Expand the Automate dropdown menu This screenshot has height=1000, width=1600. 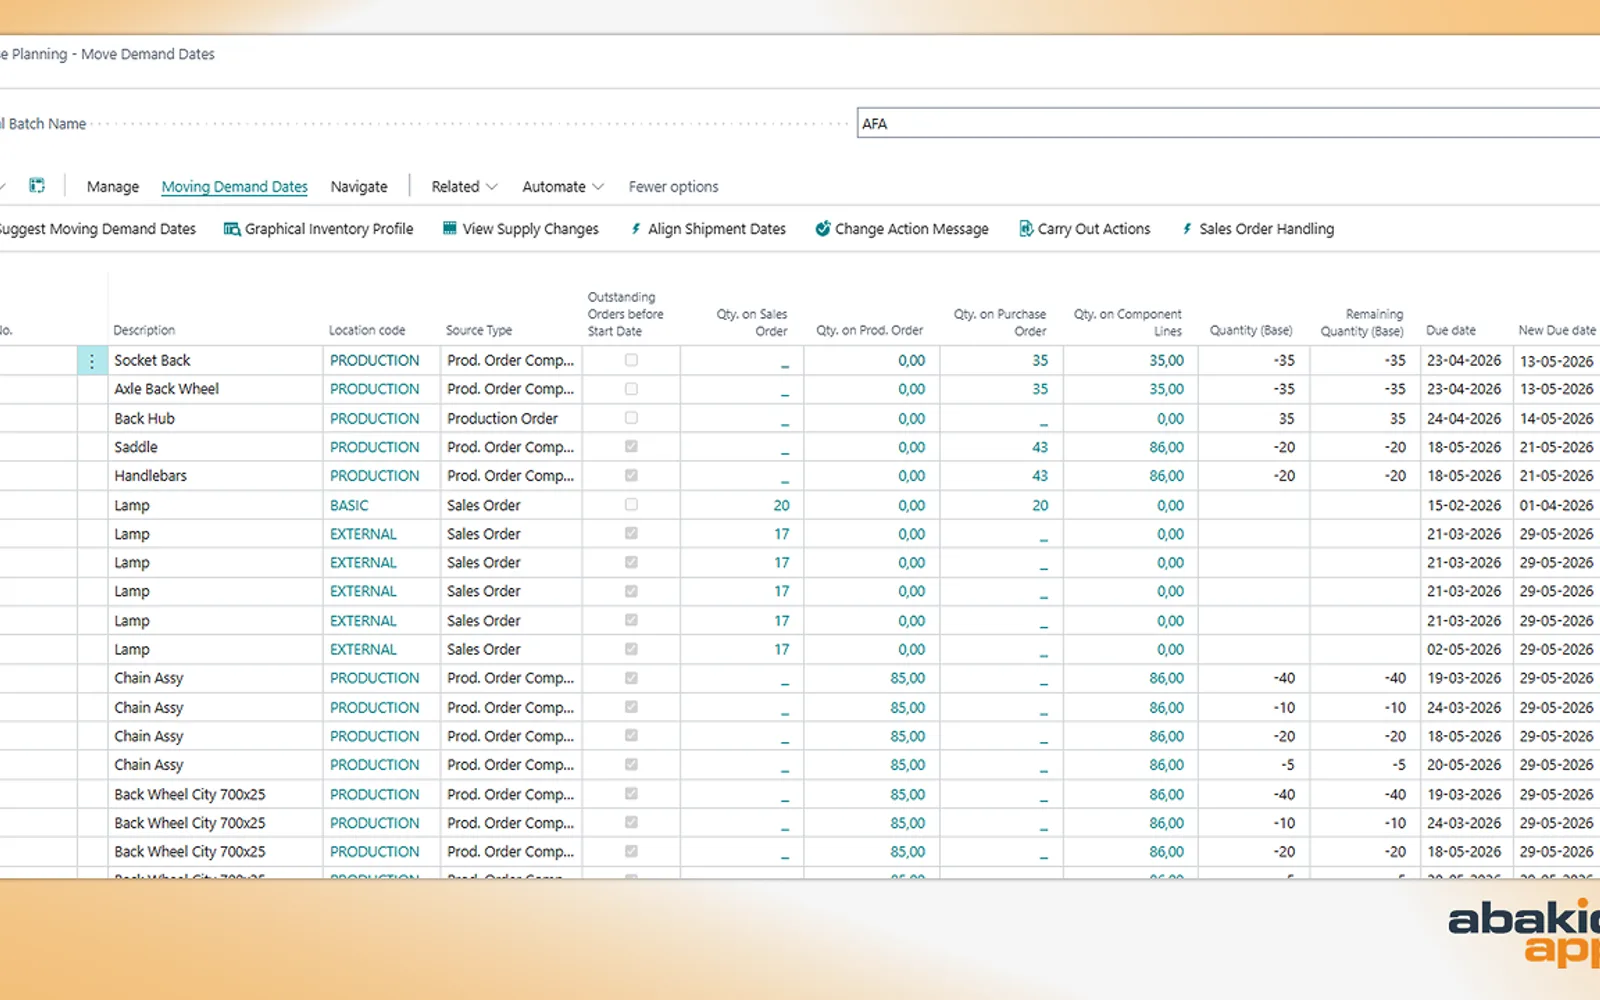click(x=563, y=187)
